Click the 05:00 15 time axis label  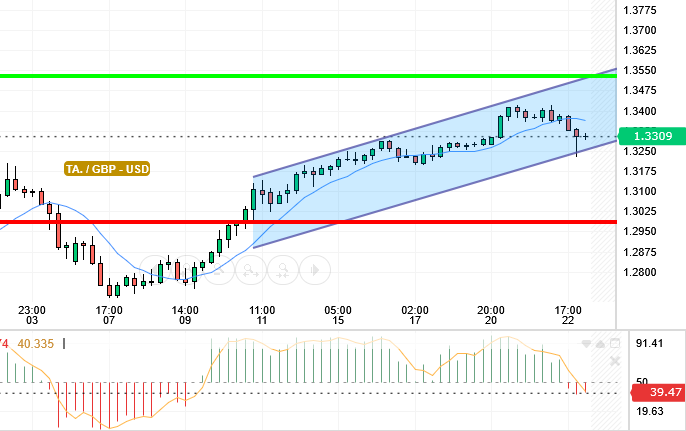click(x=338, y=315)
